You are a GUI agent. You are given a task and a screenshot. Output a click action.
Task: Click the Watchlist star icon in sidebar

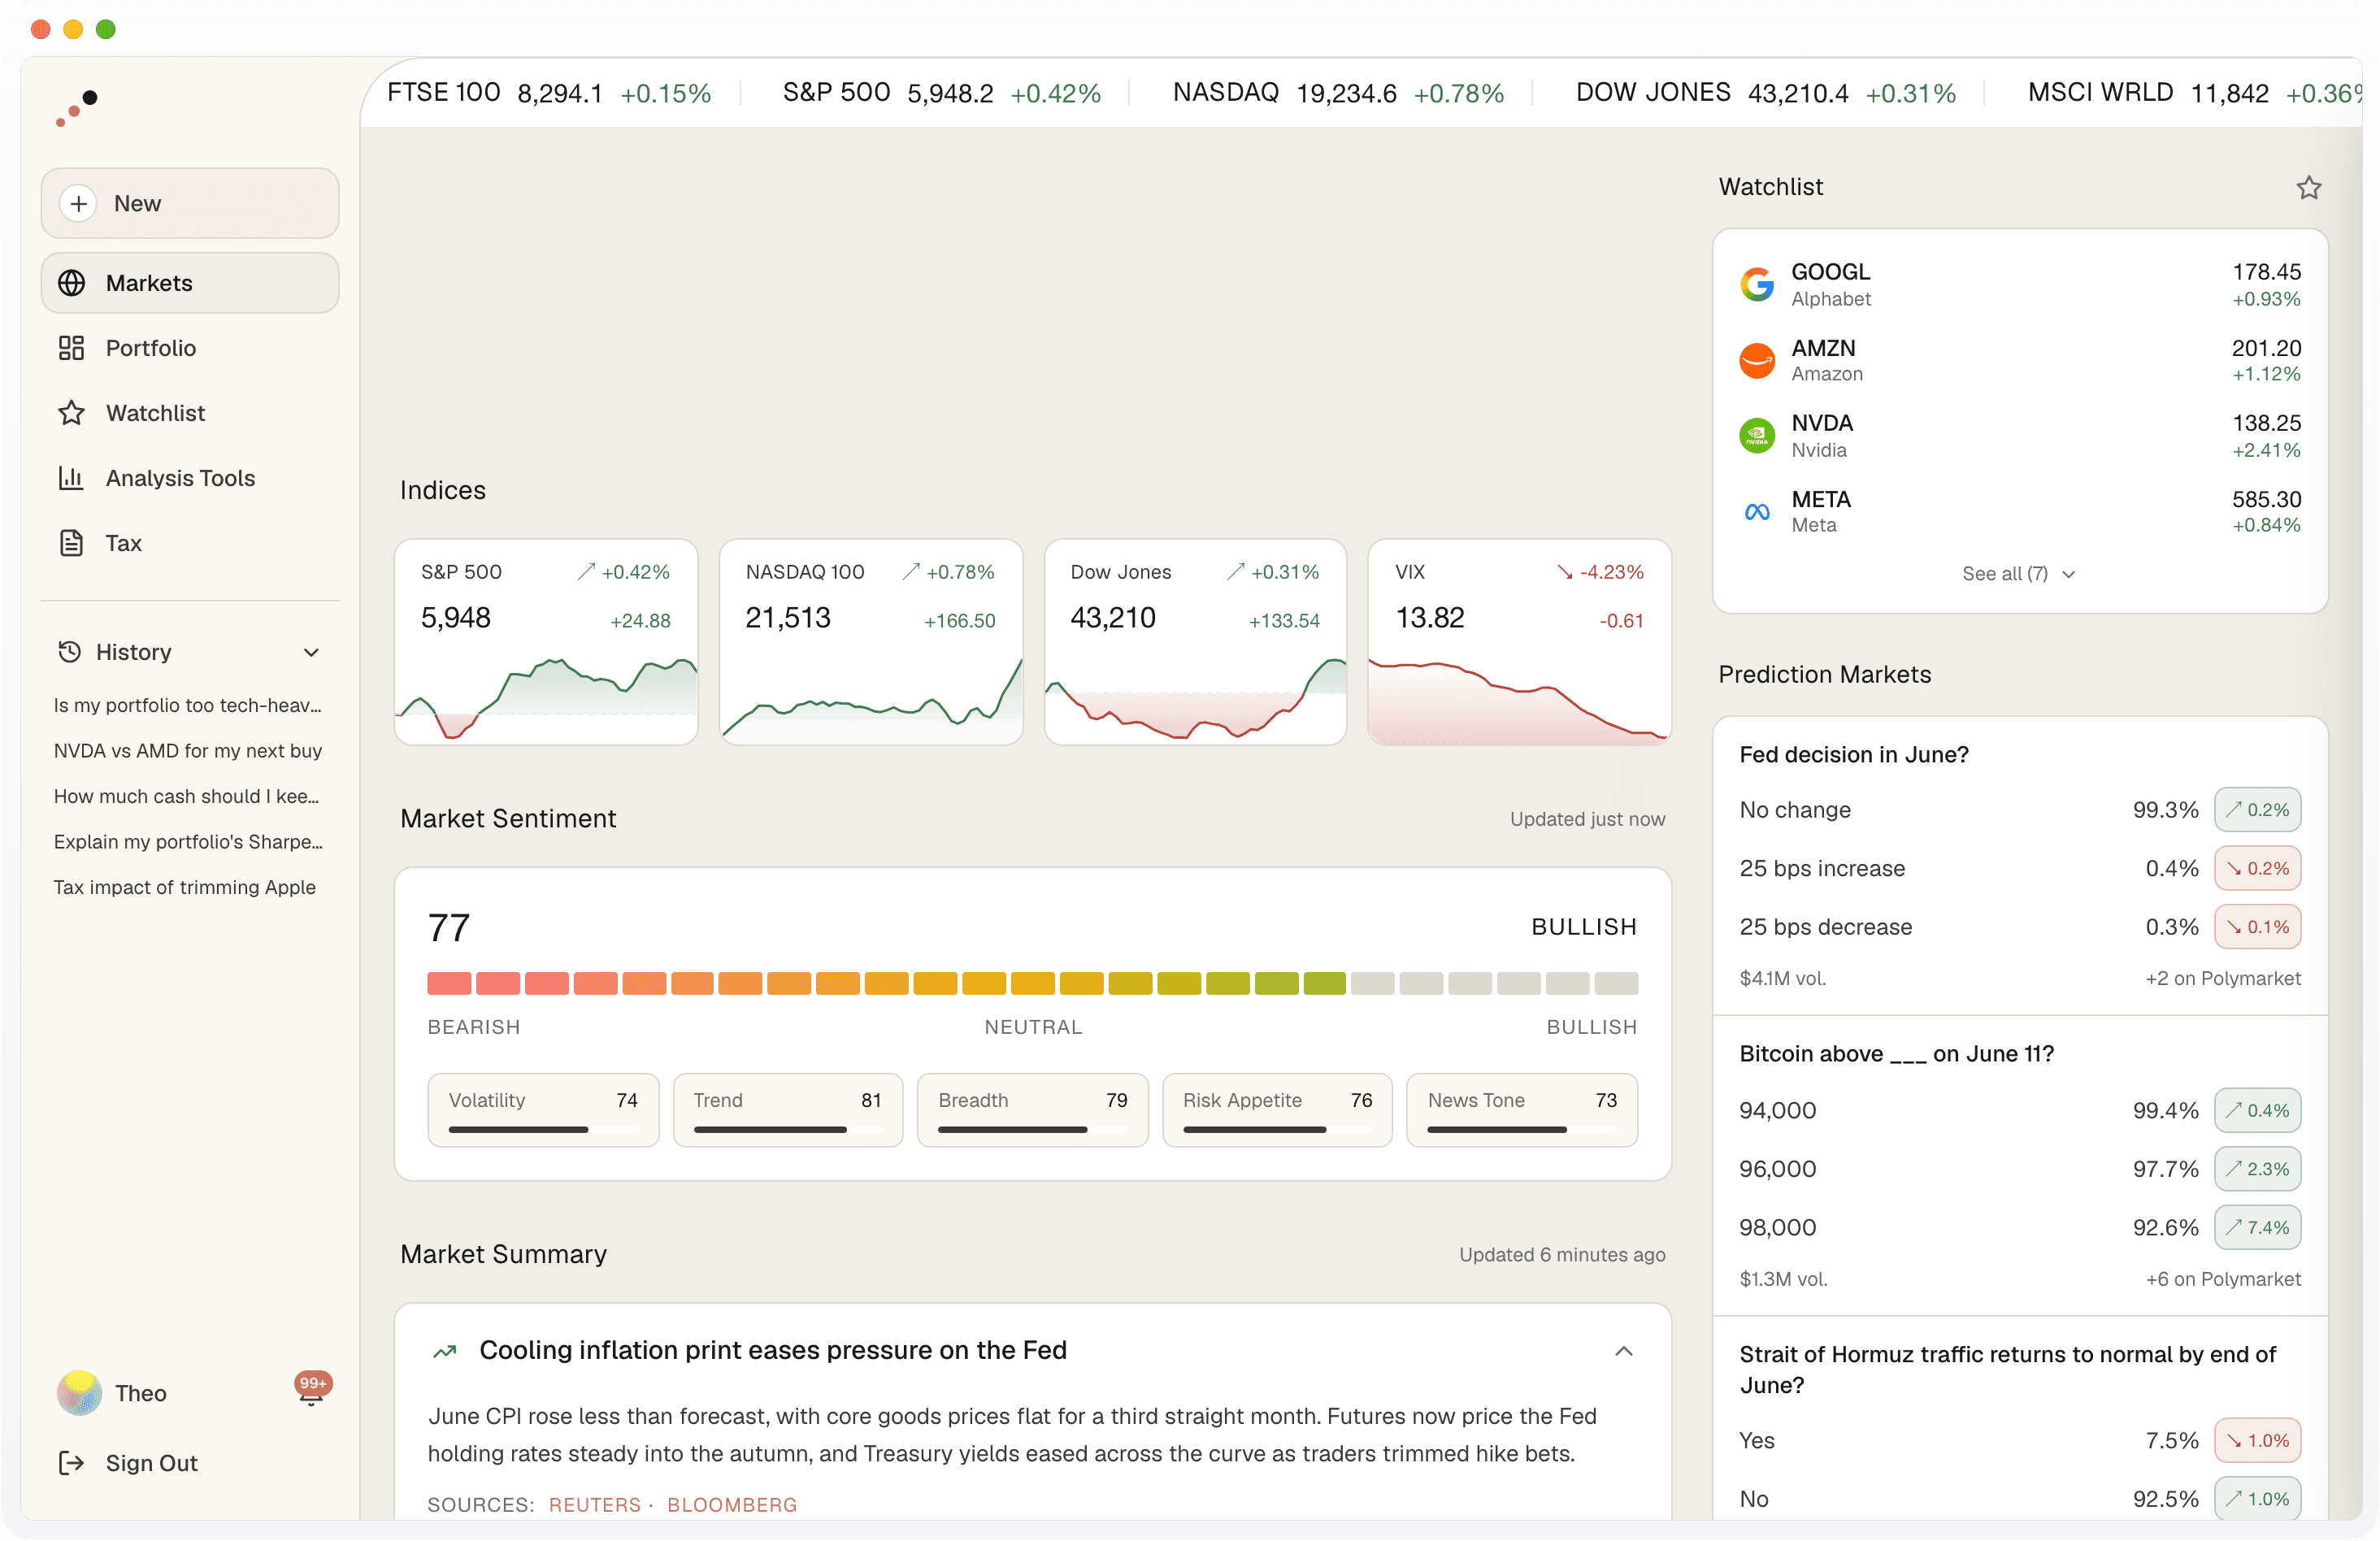pyautogui.click(x=71, y=413)
